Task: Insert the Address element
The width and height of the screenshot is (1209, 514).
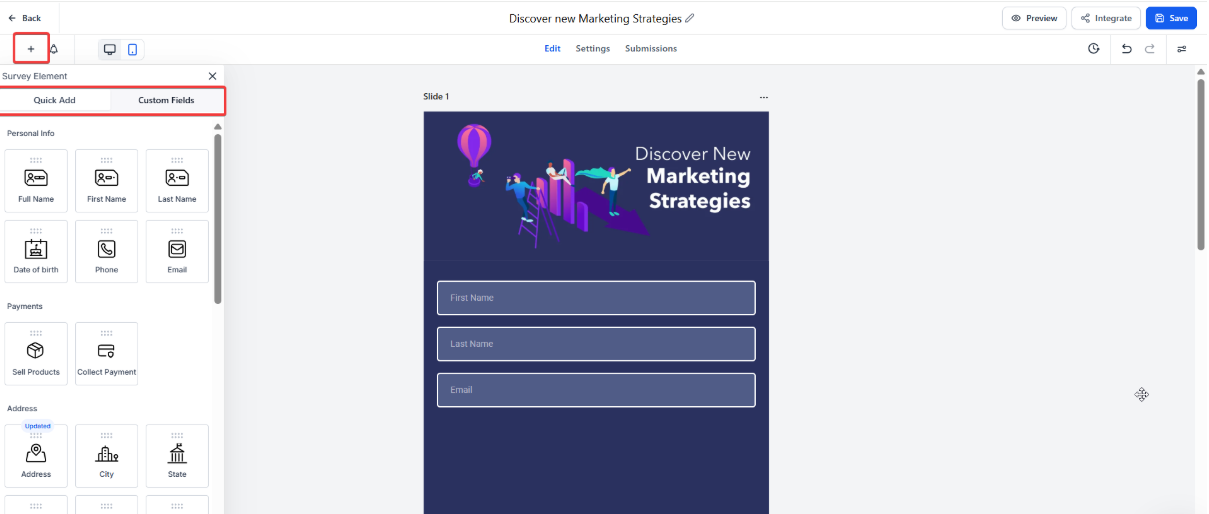Action: pos(36,457)
